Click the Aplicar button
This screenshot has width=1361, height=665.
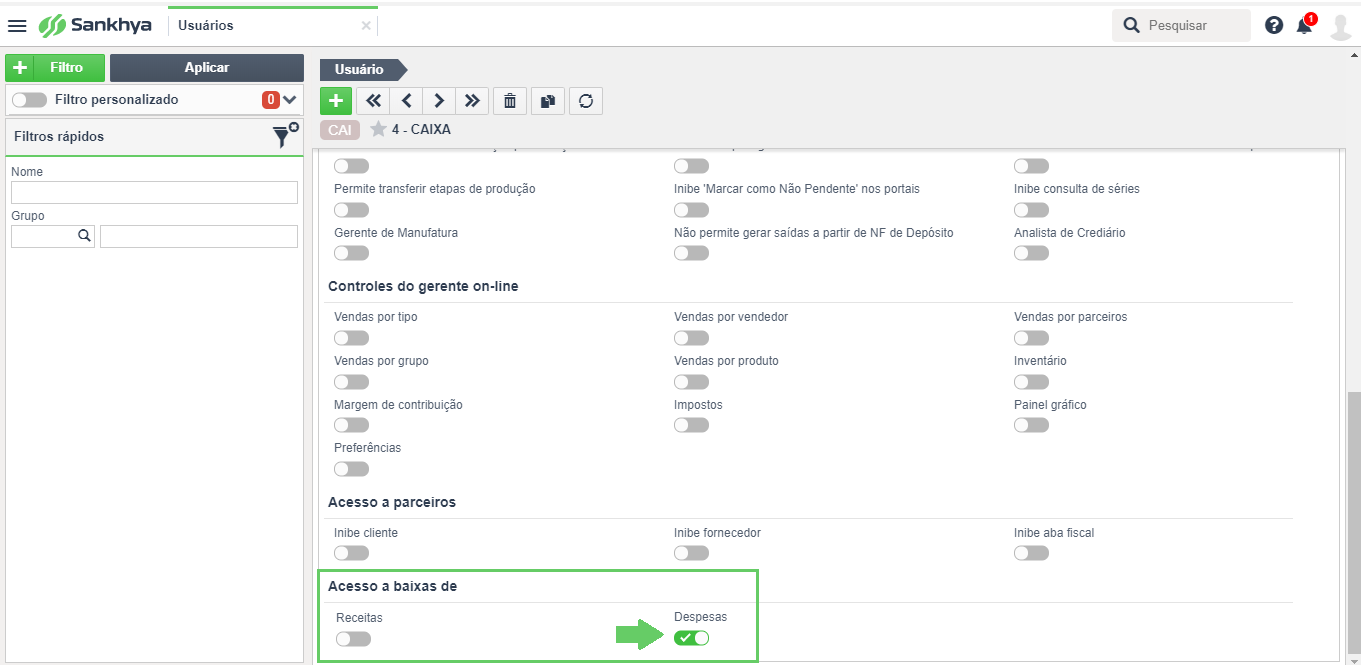[x=207, y=68]
